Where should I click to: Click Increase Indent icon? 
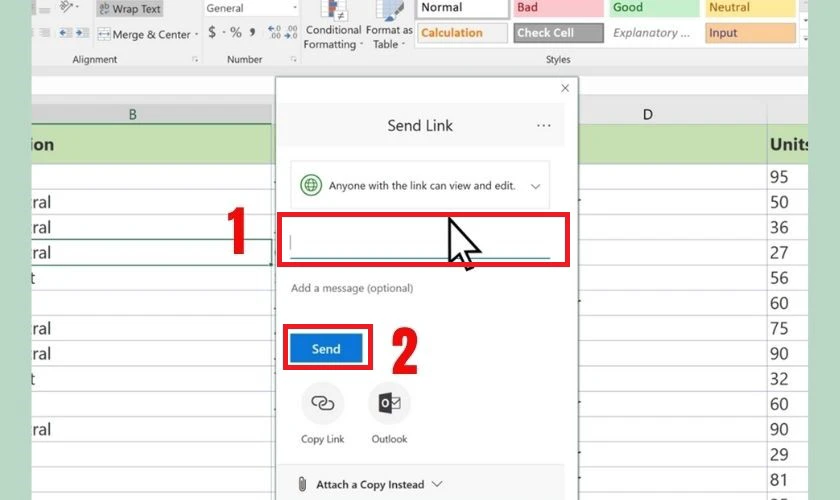81,33
